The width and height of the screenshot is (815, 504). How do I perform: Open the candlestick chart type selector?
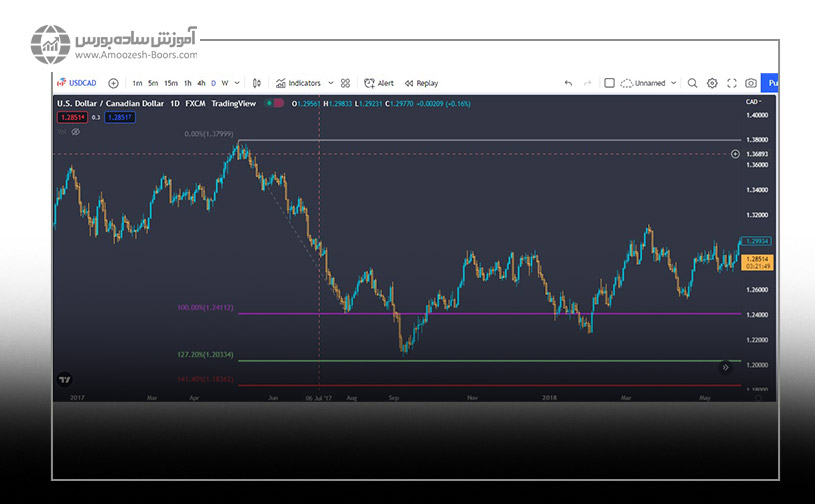pos(257,84)
